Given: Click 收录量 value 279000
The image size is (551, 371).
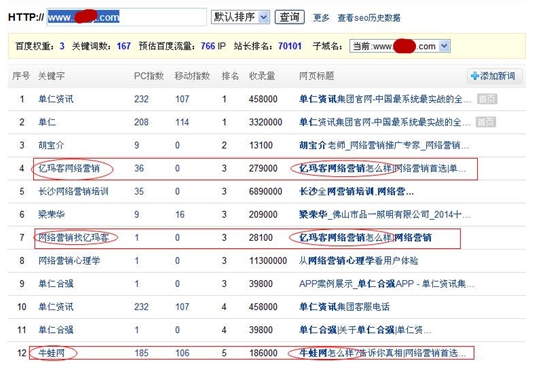Looking at the screenshot, I should click(263, 168).
